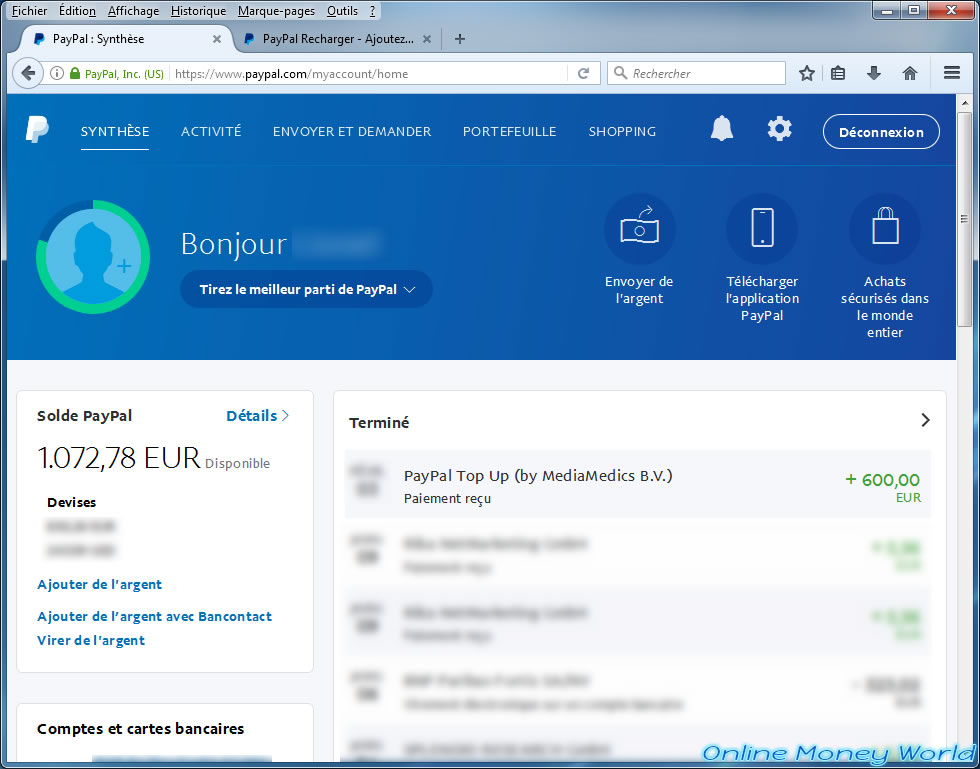Open PORTEFEUILLE page
The width and height of the screenshot is (980, 769).
509,131
